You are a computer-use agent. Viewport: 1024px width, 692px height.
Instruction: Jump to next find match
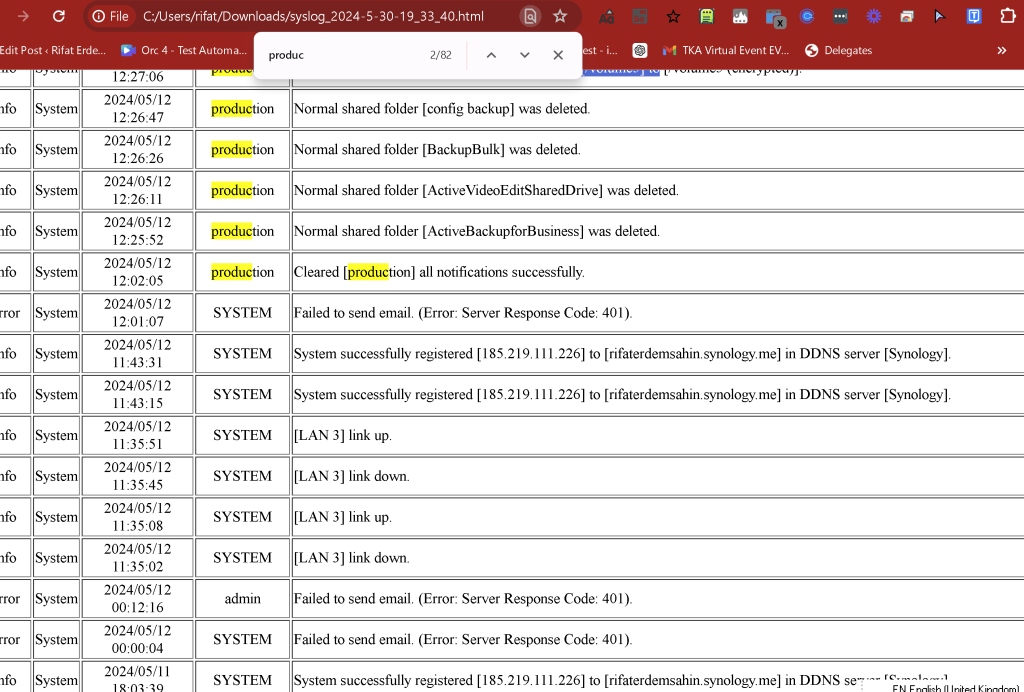tap(524, 55)
